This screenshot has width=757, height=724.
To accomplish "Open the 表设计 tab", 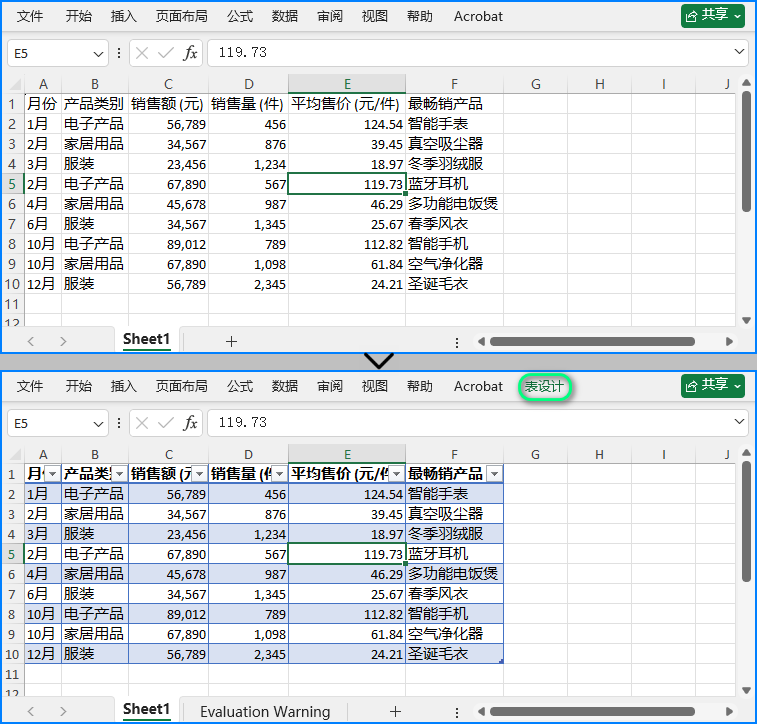I will 544,386.
